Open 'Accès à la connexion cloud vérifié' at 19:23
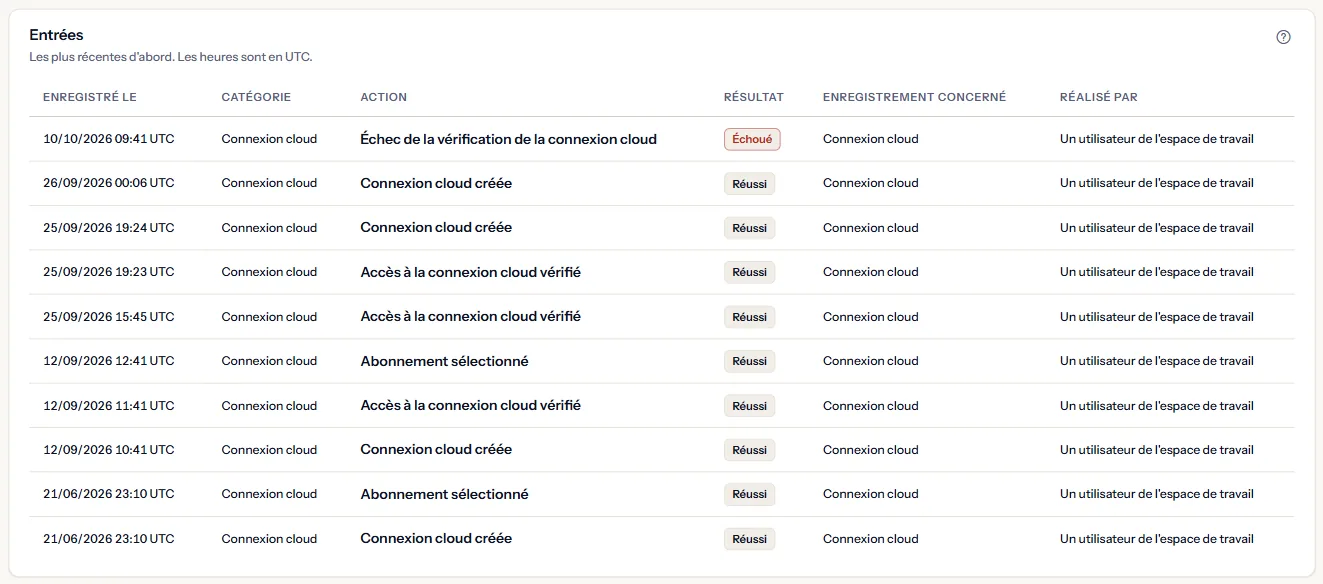This screenshot has height=584, width=1323. 471,272
